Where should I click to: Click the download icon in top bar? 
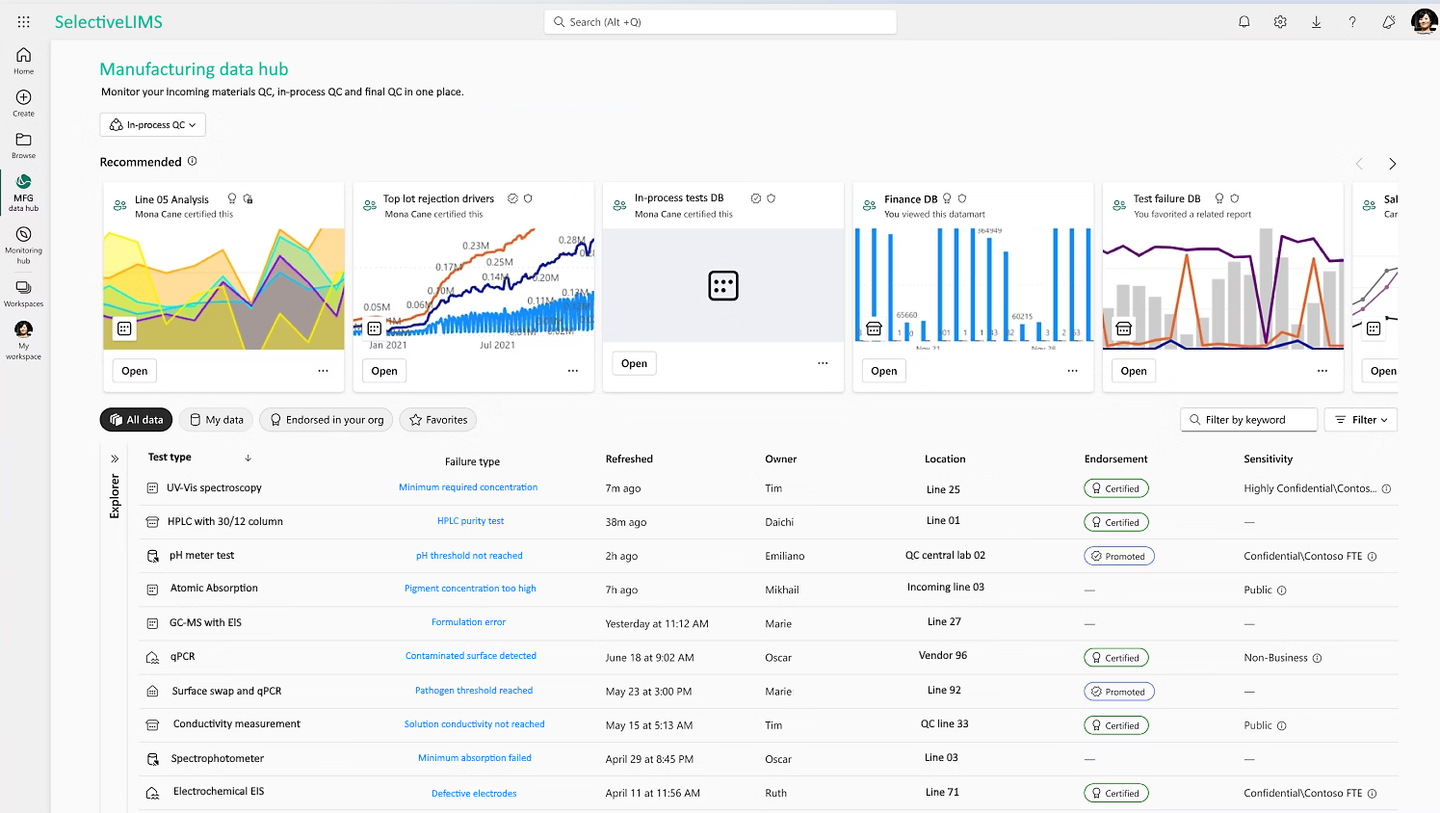[x=1316, y=22]
